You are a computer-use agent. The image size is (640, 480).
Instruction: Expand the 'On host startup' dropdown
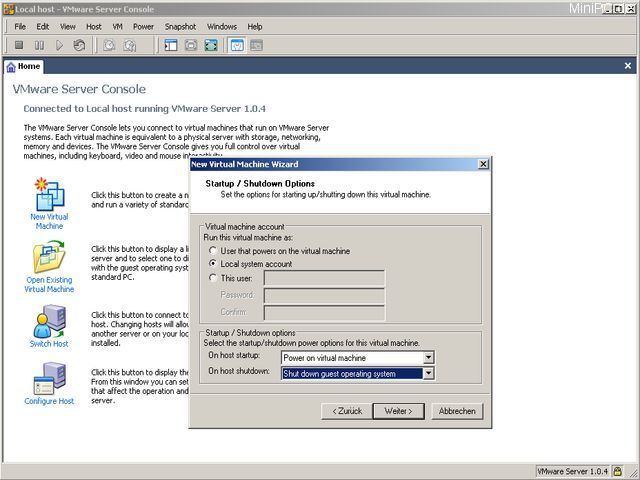pyautogui.click(x=428, y=358)
